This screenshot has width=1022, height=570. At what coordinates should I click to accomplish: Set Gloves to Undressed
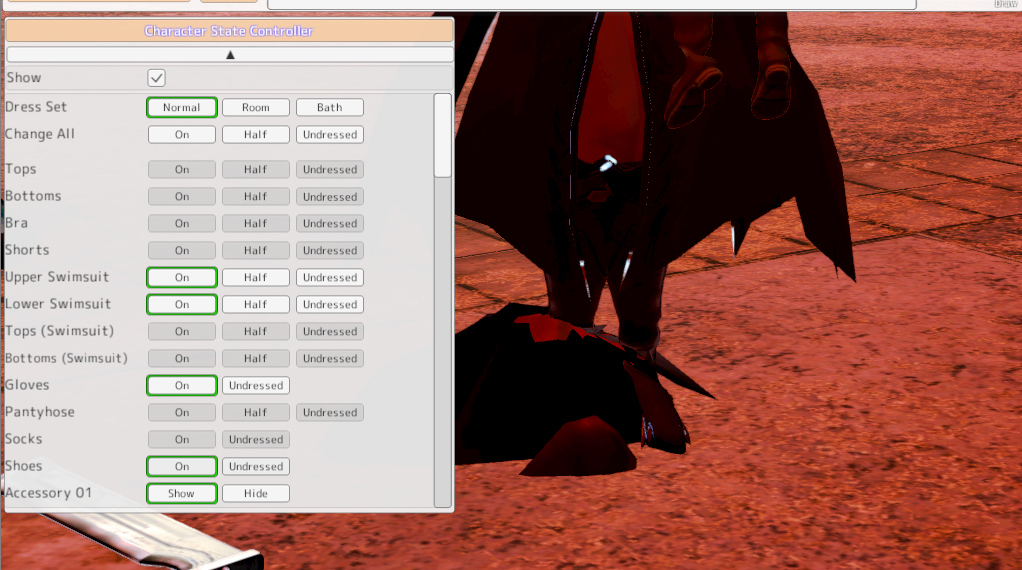[x=256, y=386]
